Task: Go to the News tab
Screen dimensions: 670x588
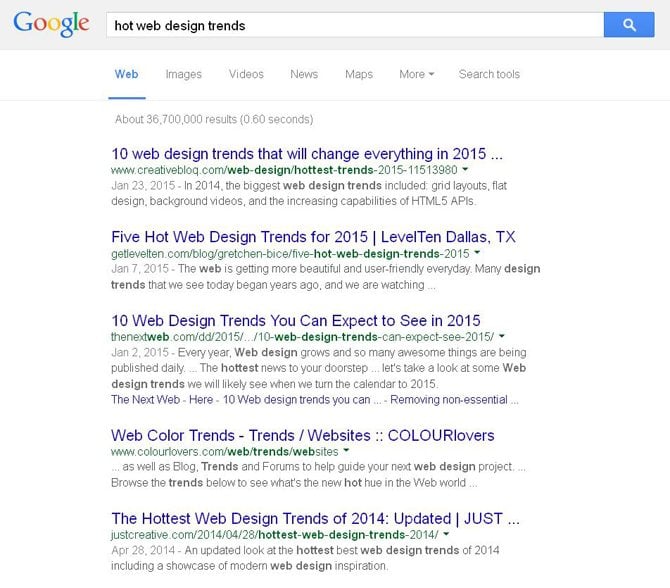Action: [304, 74]
